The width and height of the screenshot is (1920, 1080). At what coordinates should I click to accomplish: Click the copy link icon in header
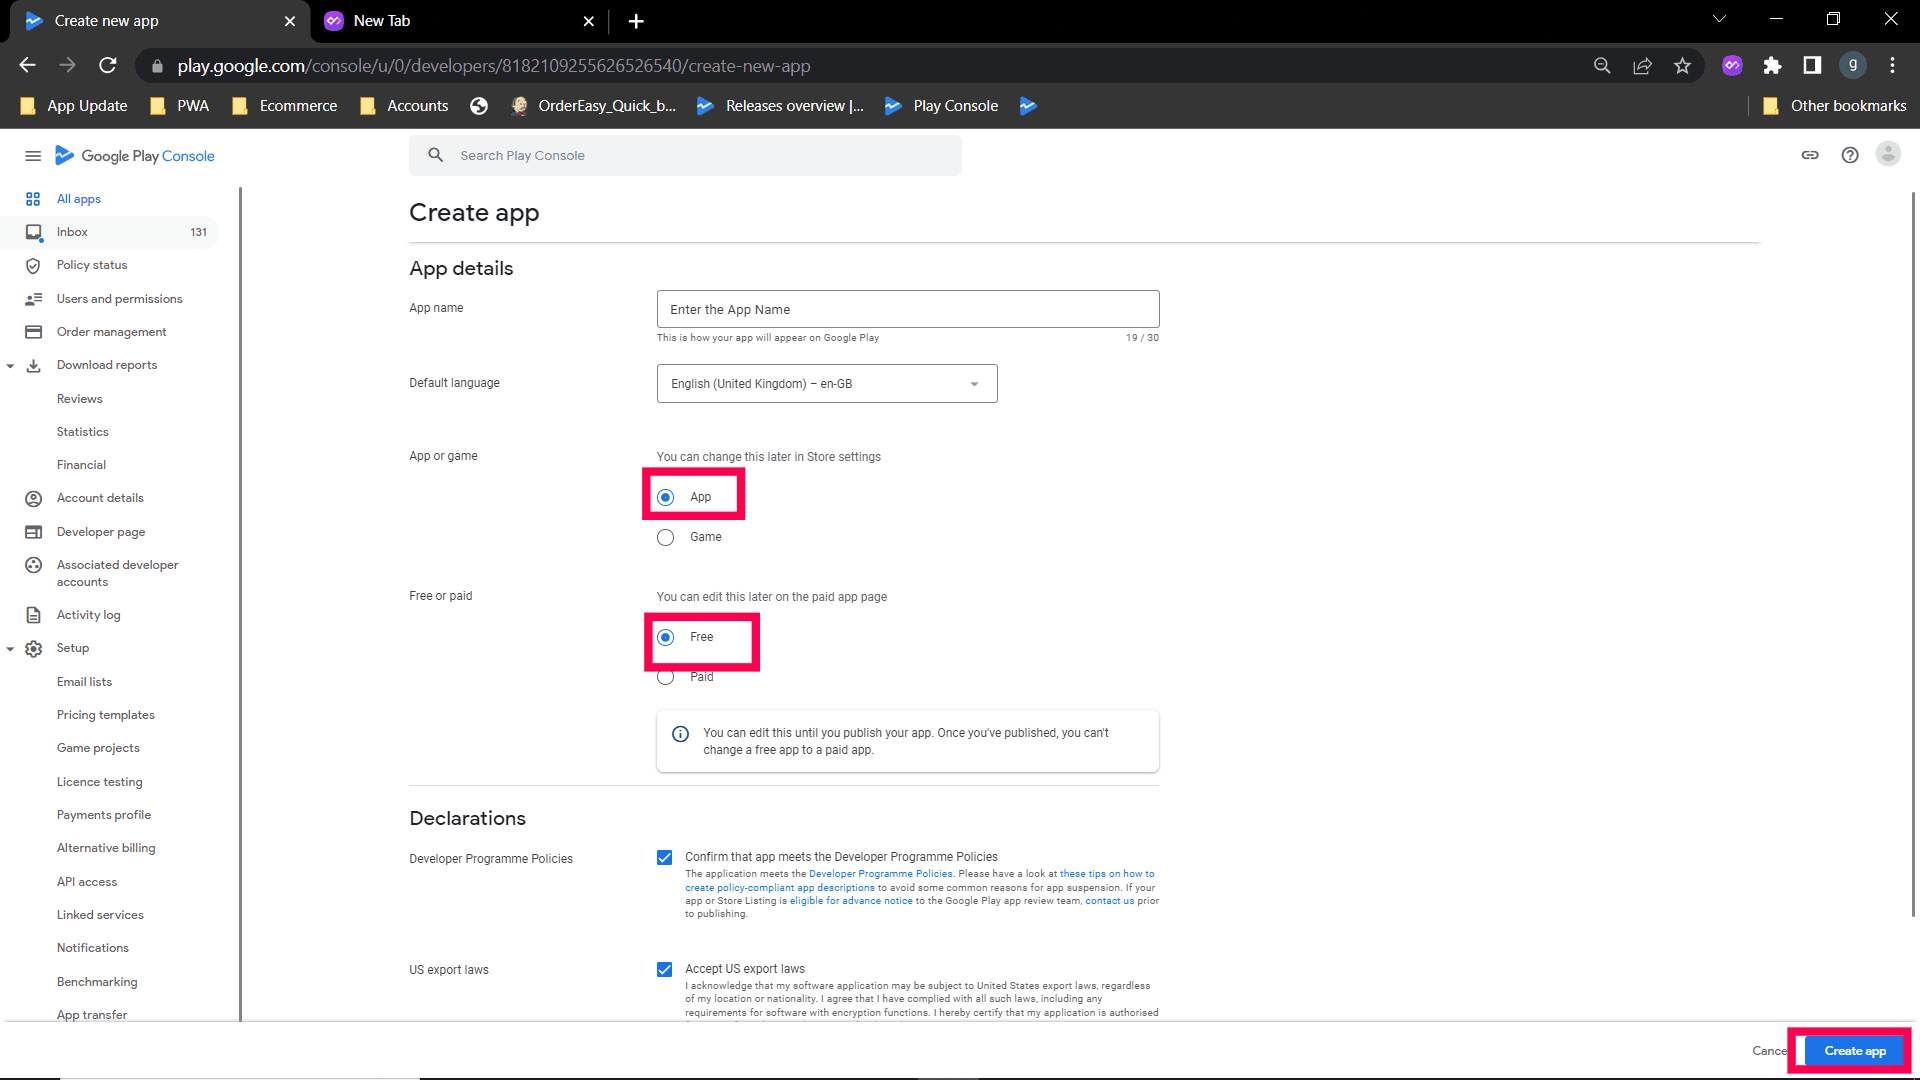point(1810,155)
